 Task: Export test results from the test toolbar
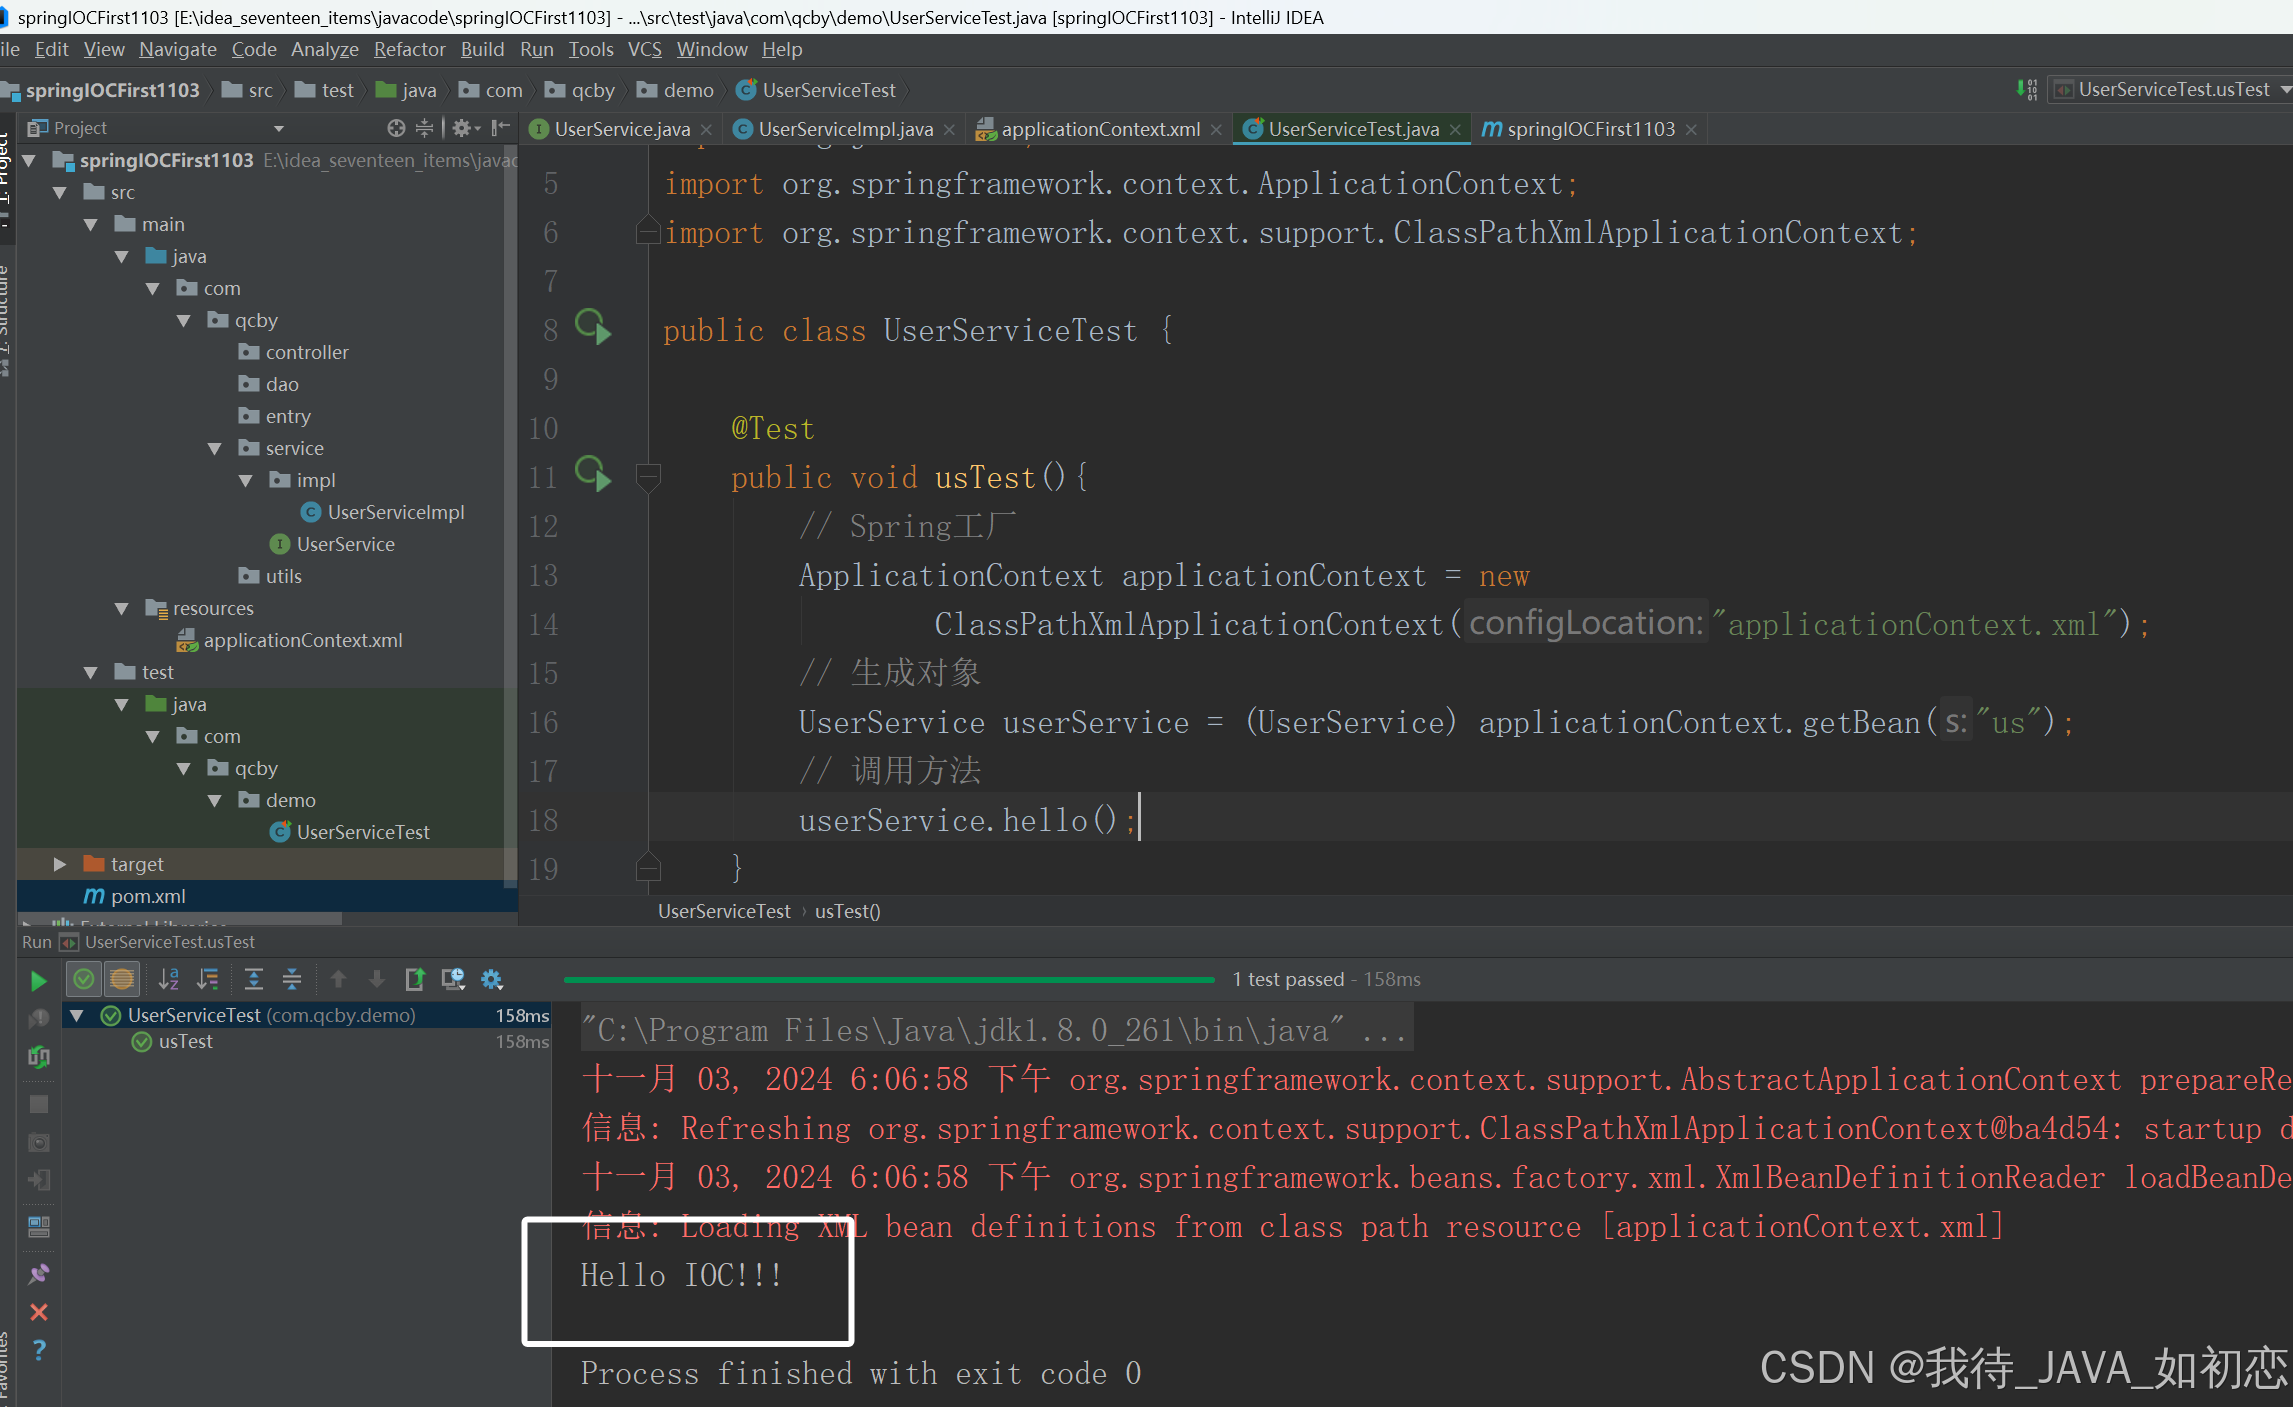pyautogui.click(x=415, y=980)
